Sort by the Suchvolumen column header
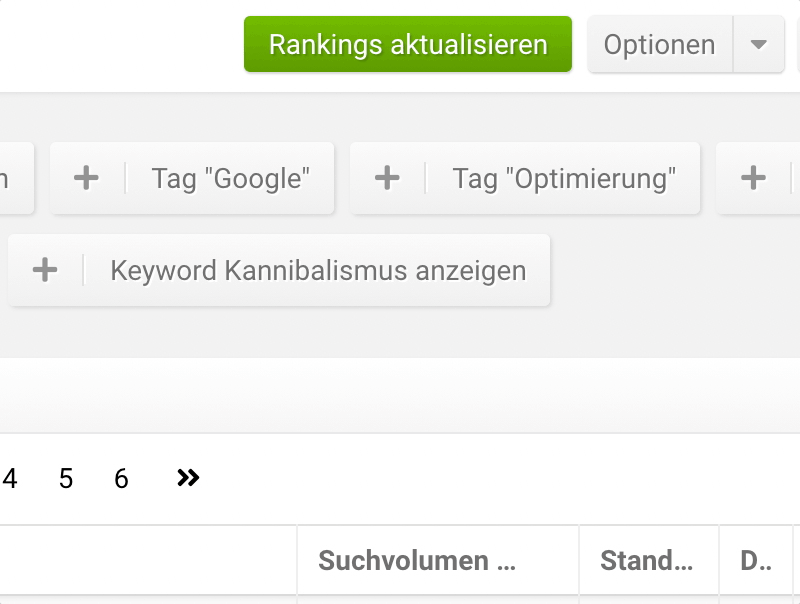 417,560
